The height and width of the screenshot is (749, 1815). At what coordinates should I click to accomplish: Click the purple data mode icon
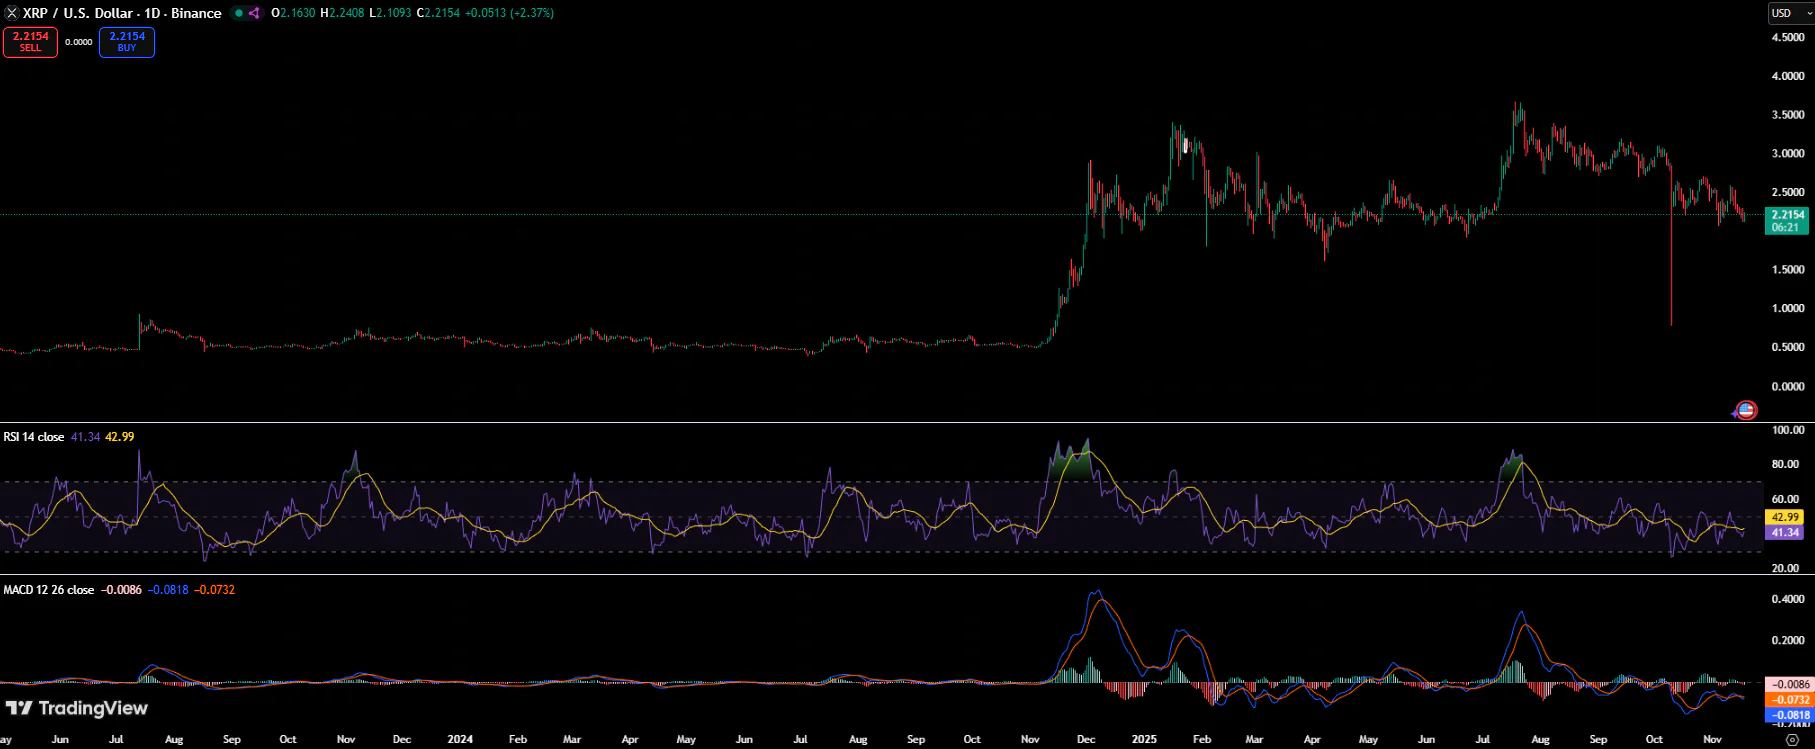click(254, 13)
